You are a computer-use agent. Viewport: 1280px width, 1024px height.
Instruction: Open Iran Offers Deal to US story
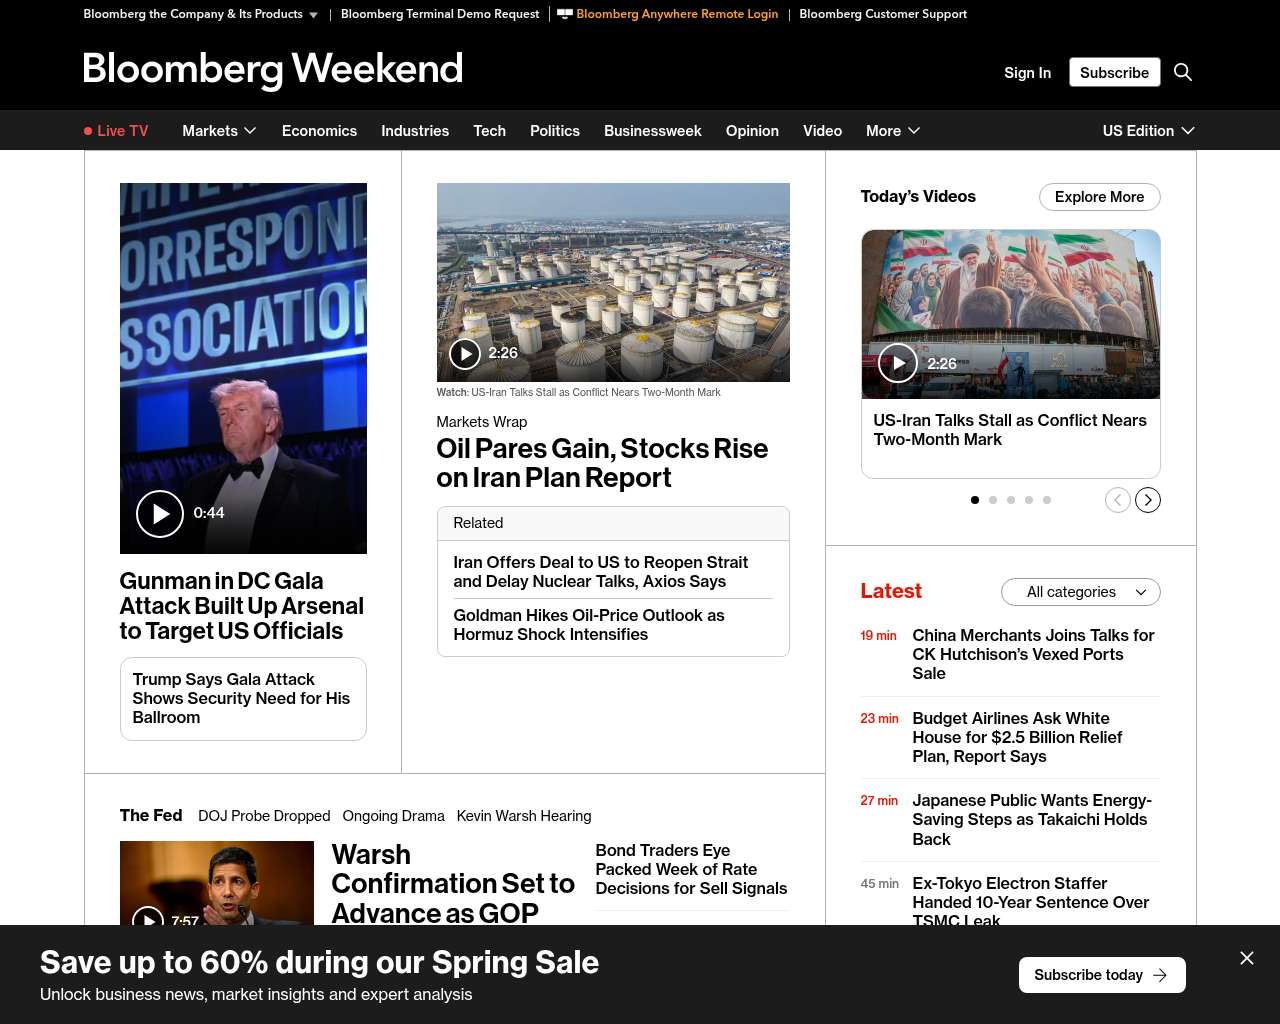(601, 572)
